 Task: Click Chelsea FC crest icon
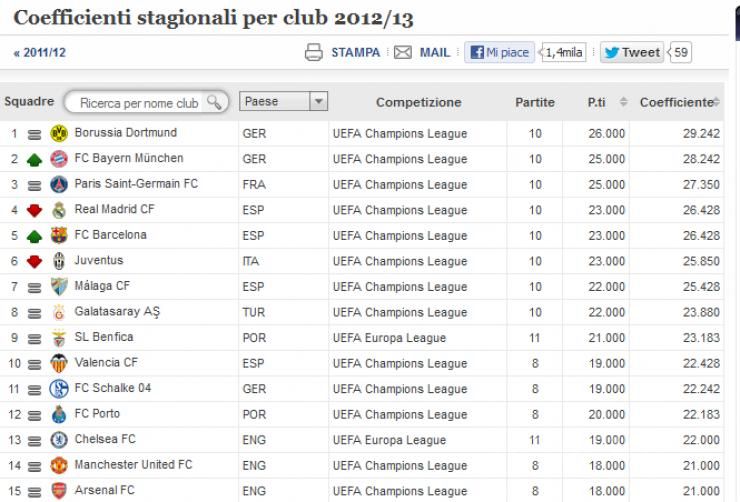pyautogui.click(x=59, y=440)
